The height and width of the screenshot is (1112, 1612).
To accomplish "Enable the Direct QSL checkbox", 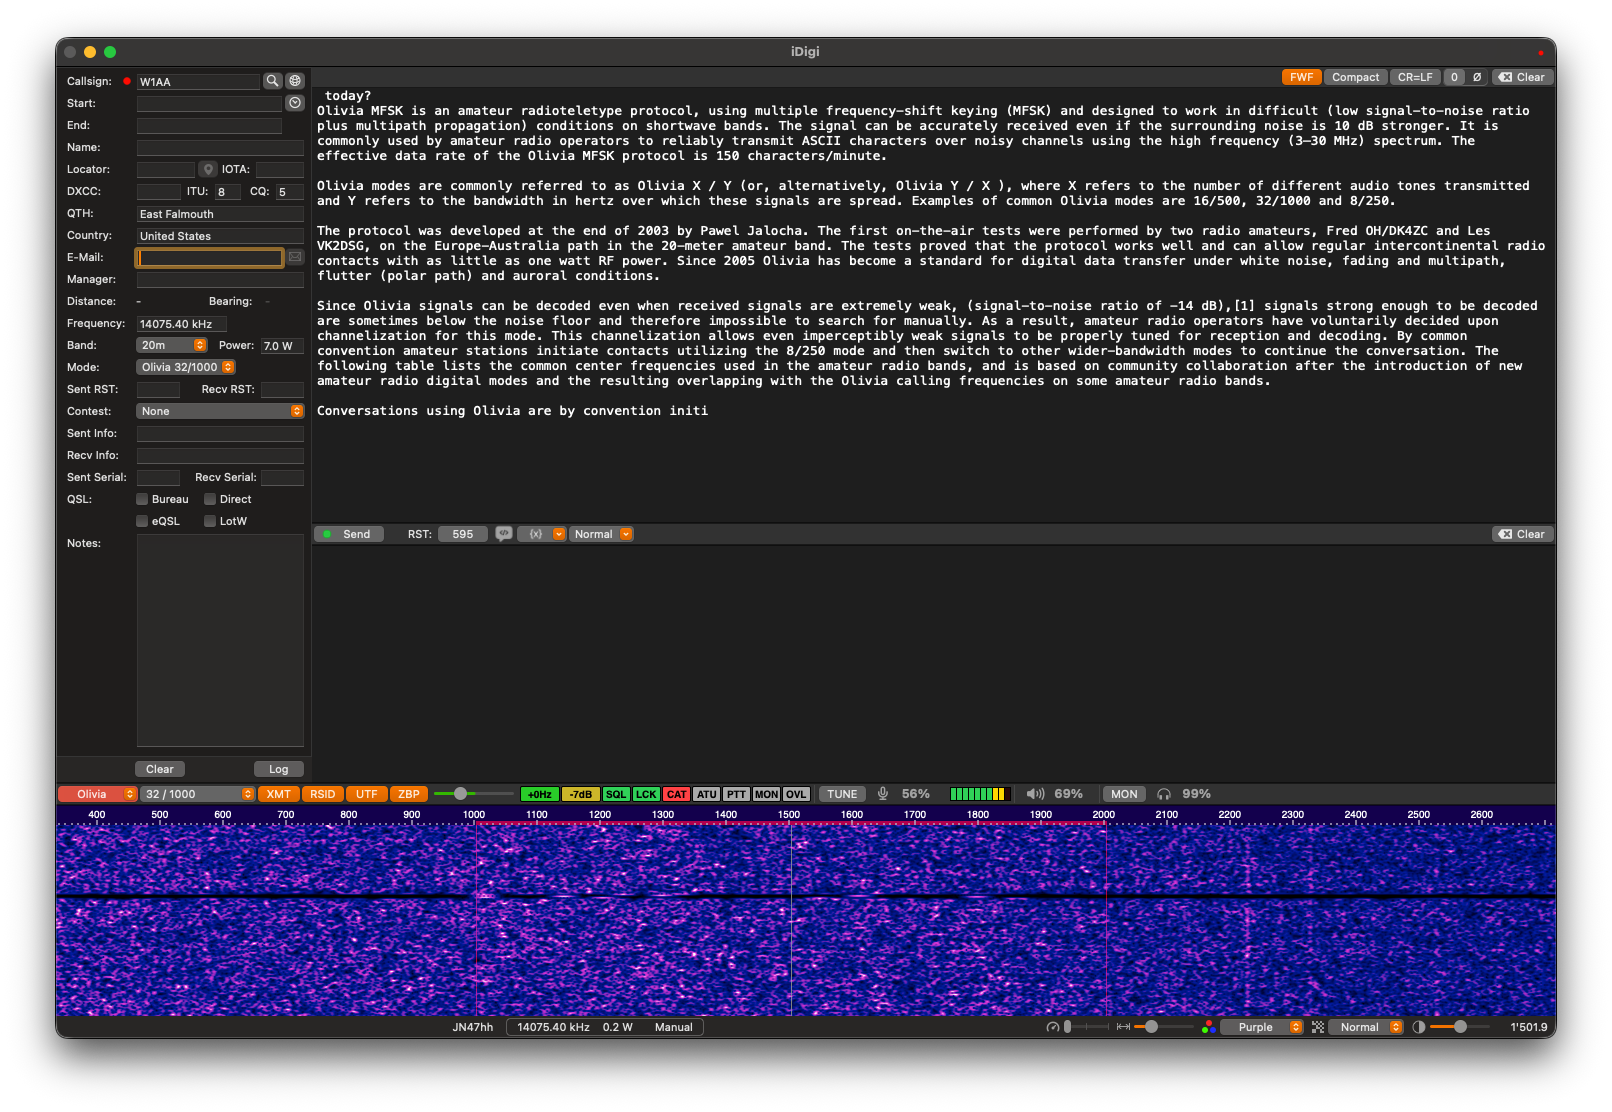I will 210,499.
